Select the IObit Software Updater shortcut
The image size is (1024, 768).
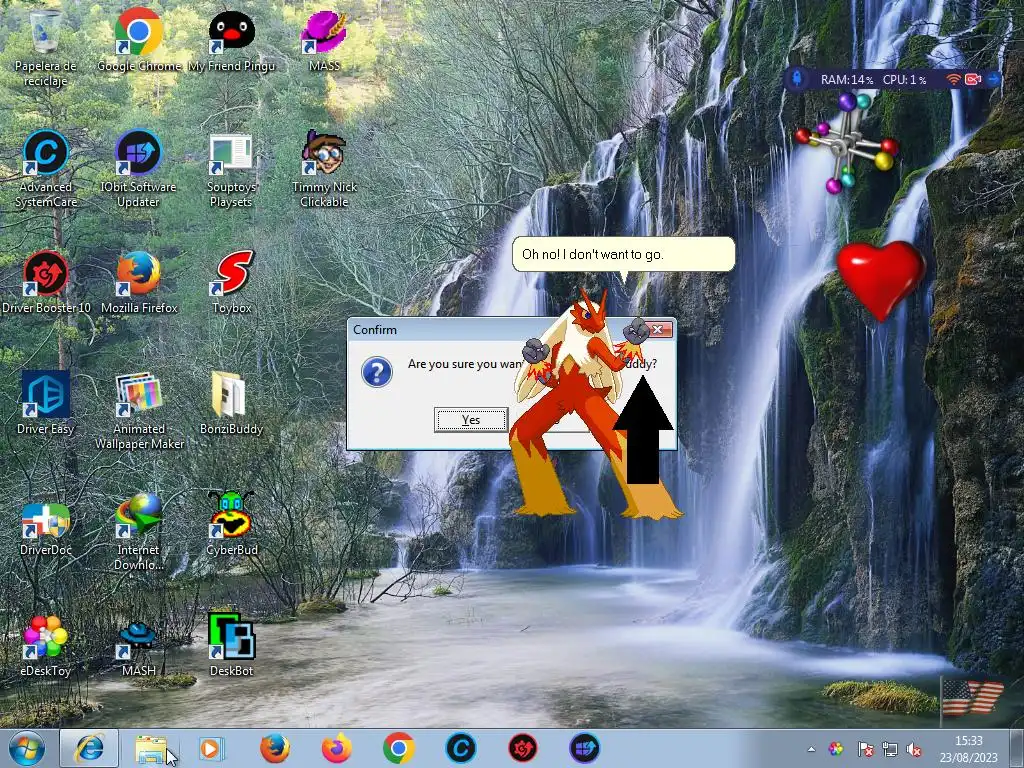pyautogui.click(x=138, y=168)
